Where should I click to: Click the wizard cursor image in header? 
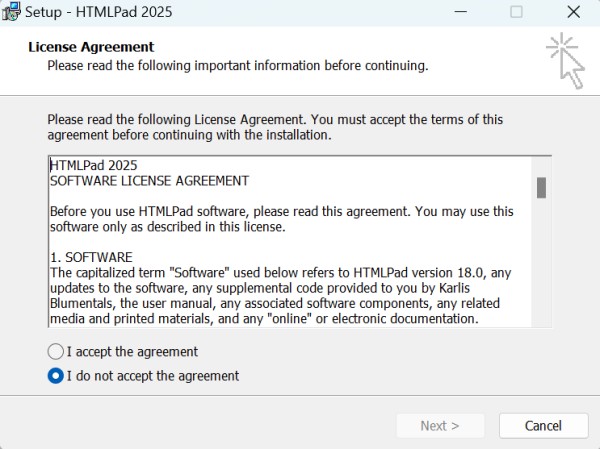565,60
